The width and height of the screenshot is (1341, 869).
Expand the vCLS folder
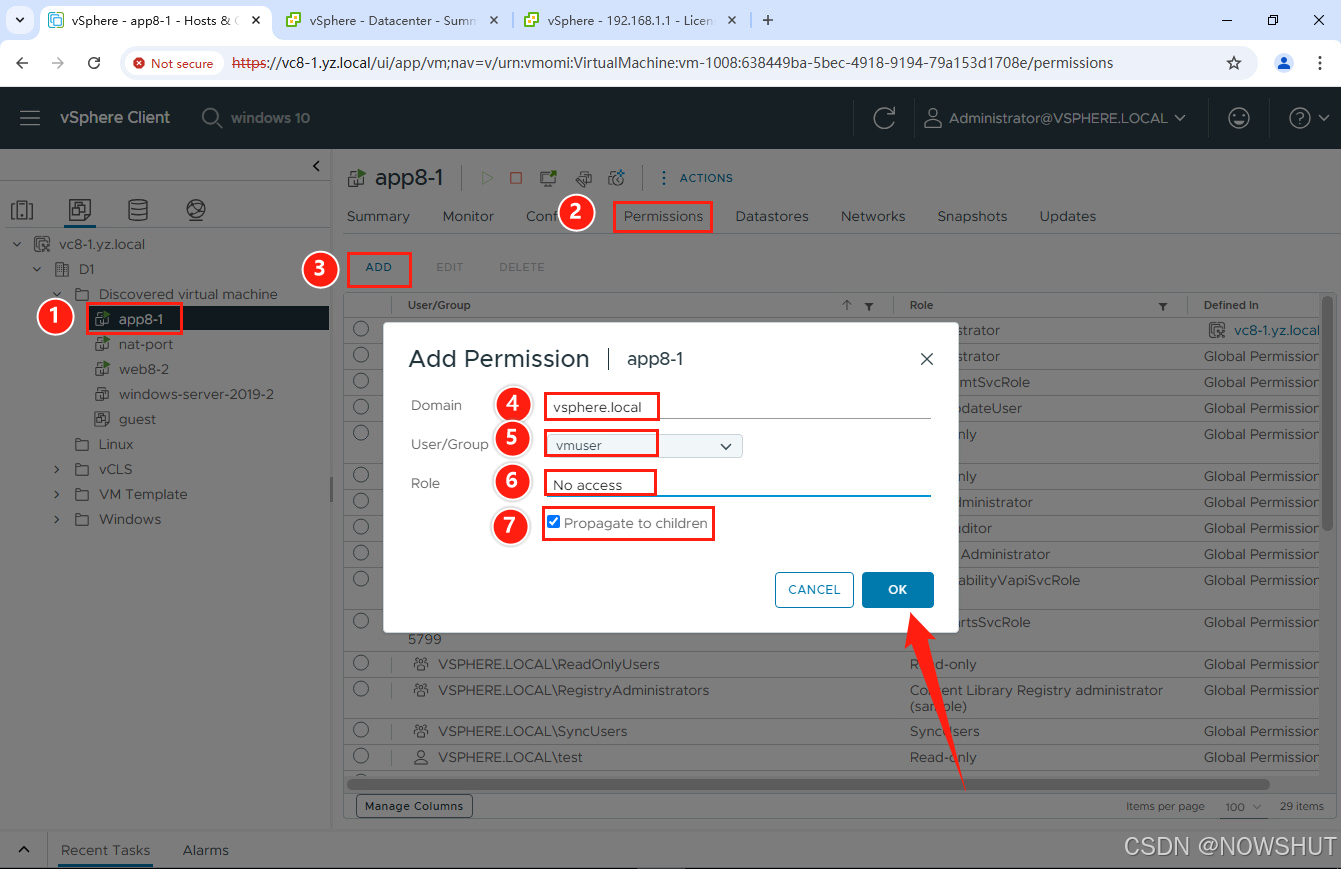tap(57, 469)
